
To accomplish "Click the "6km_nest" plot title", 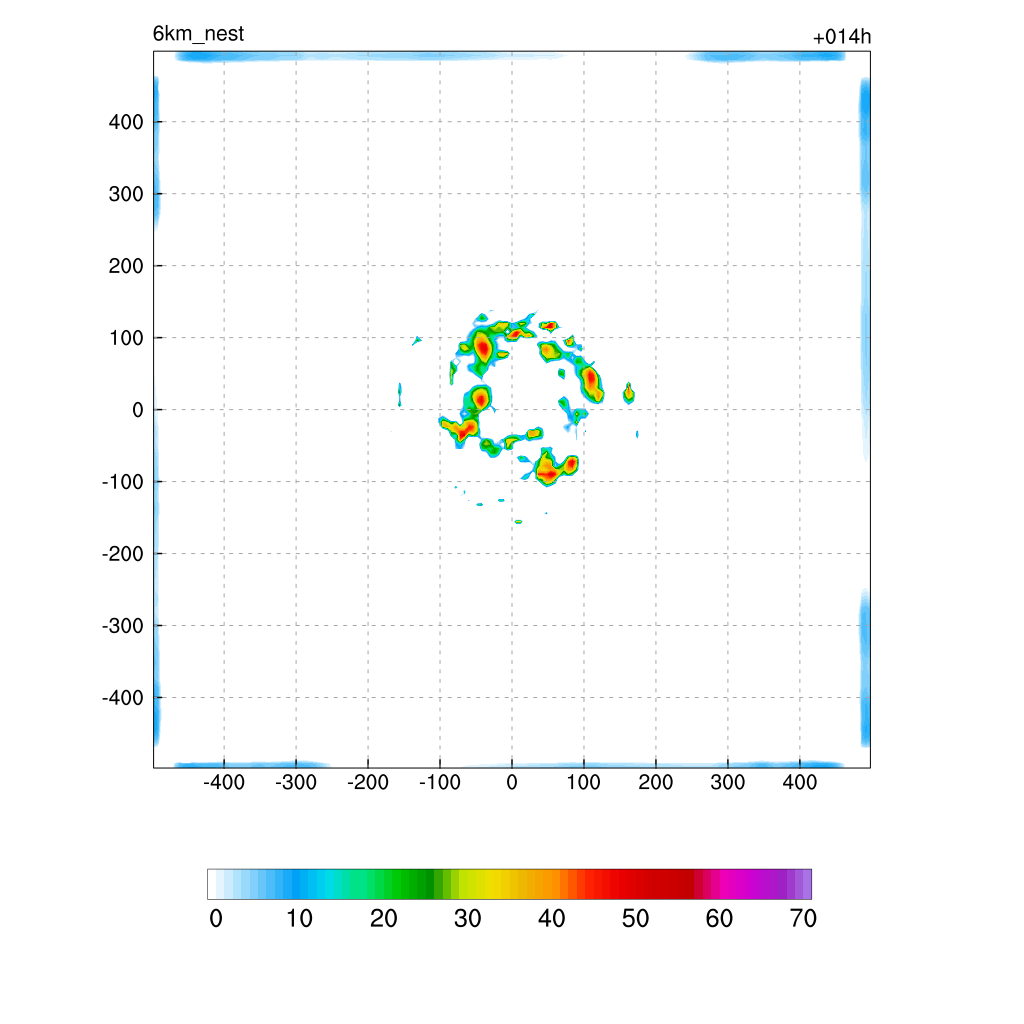I will pyautogui.click(x=198, y=34).
